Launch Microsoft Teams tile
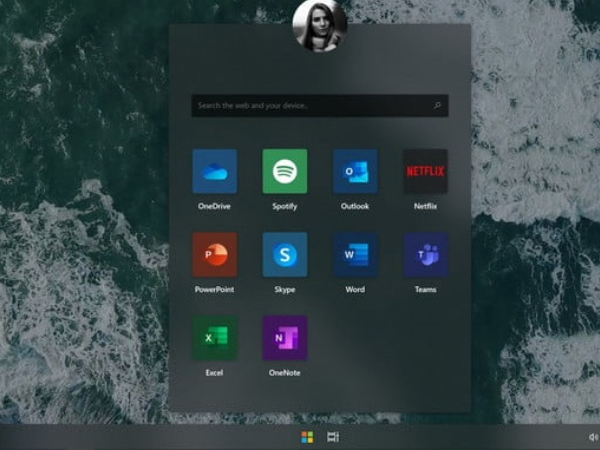 pyautogui.click(x=426, y=254)
